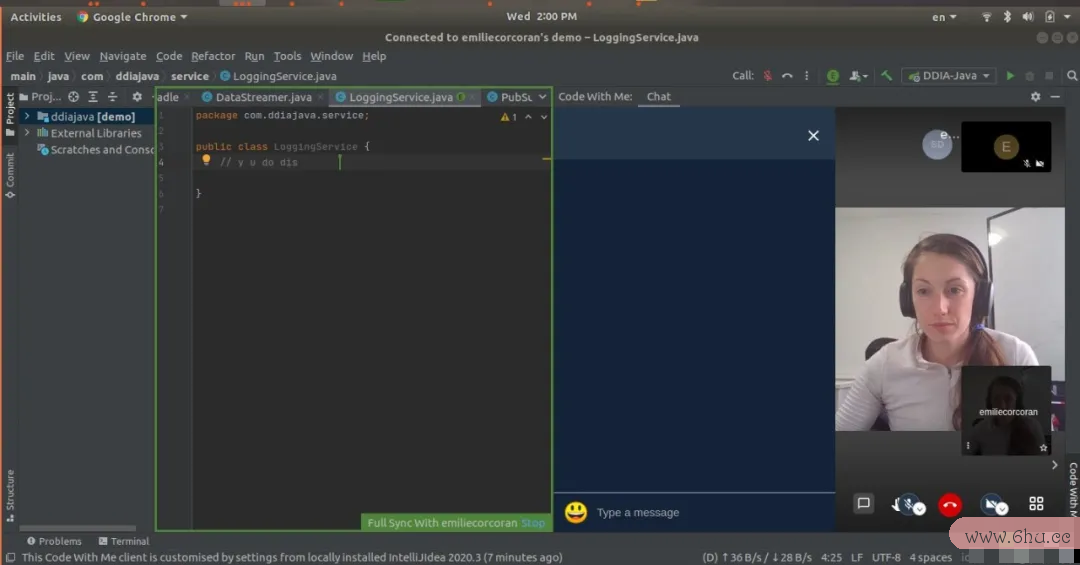Close the chat banner with X
The width and height of the screenshot is (1080, 565).
pyautogui.click(x=813, y=136)
